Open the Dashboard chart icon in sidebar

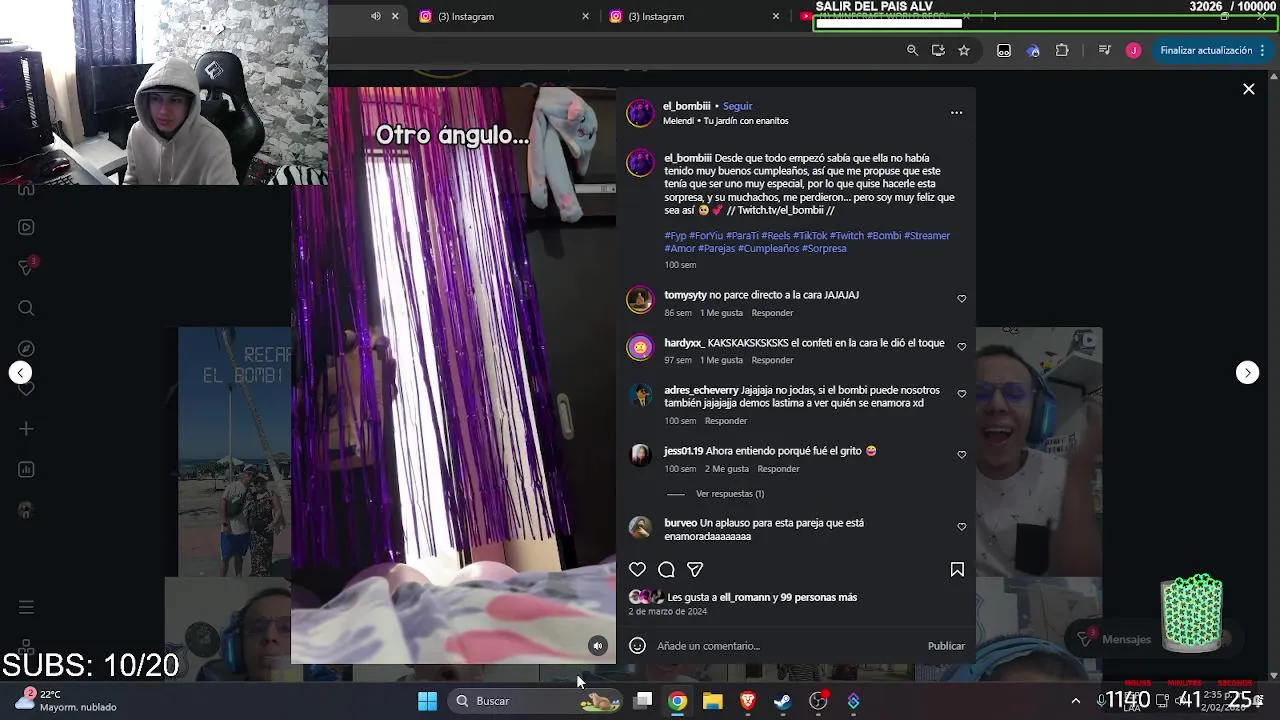27,469
